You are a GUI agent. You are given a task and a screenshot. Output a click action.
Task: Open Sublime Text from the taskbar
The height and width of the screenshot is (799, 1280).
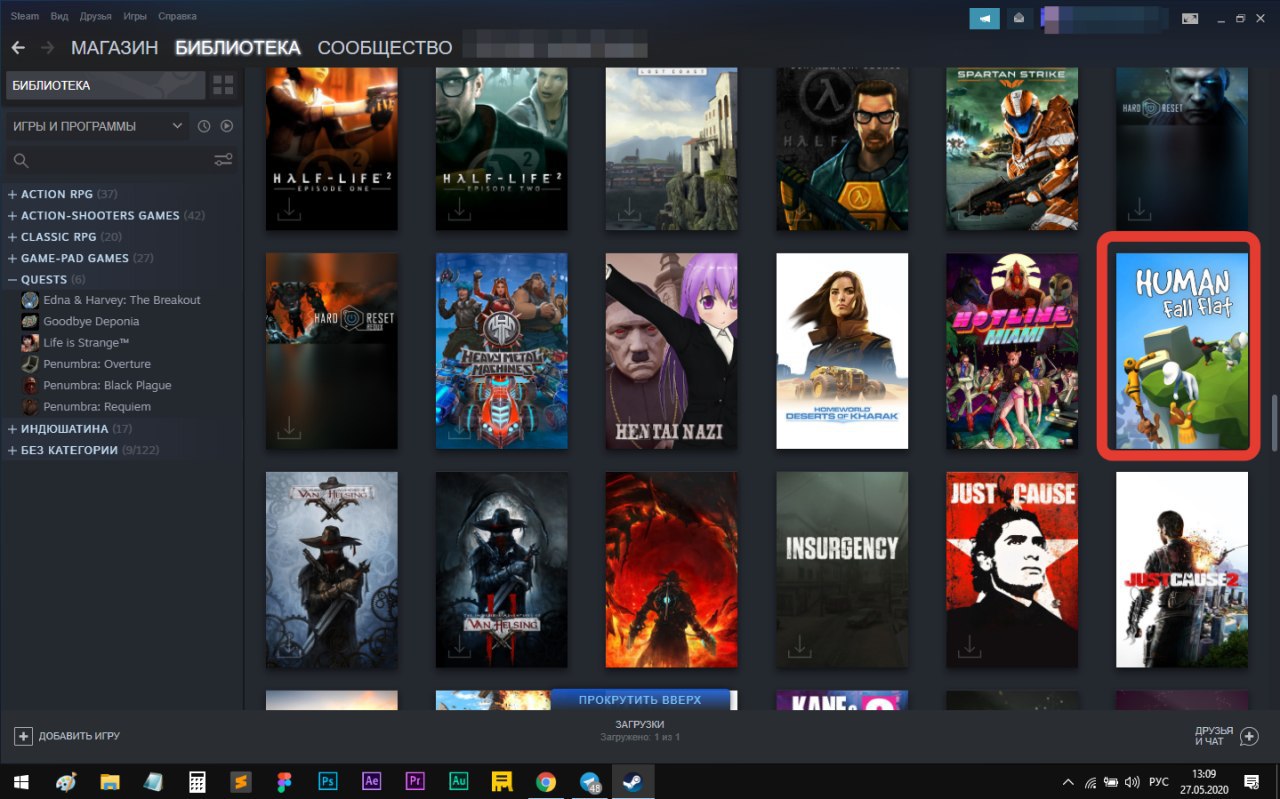(240, 781)
